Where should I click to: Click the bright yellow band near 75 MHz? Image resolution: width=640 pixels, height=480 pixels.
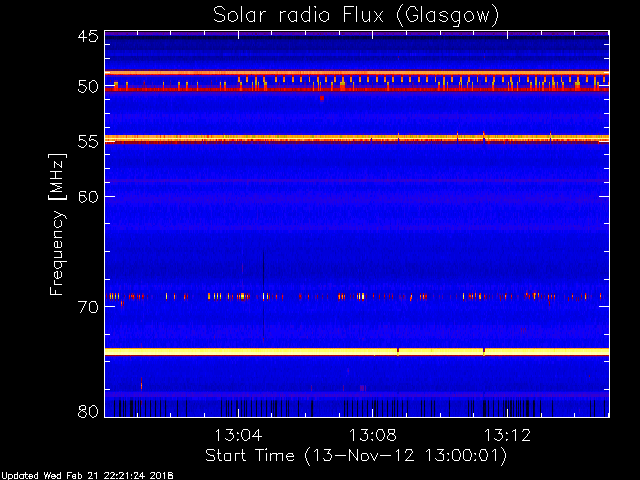357,351
